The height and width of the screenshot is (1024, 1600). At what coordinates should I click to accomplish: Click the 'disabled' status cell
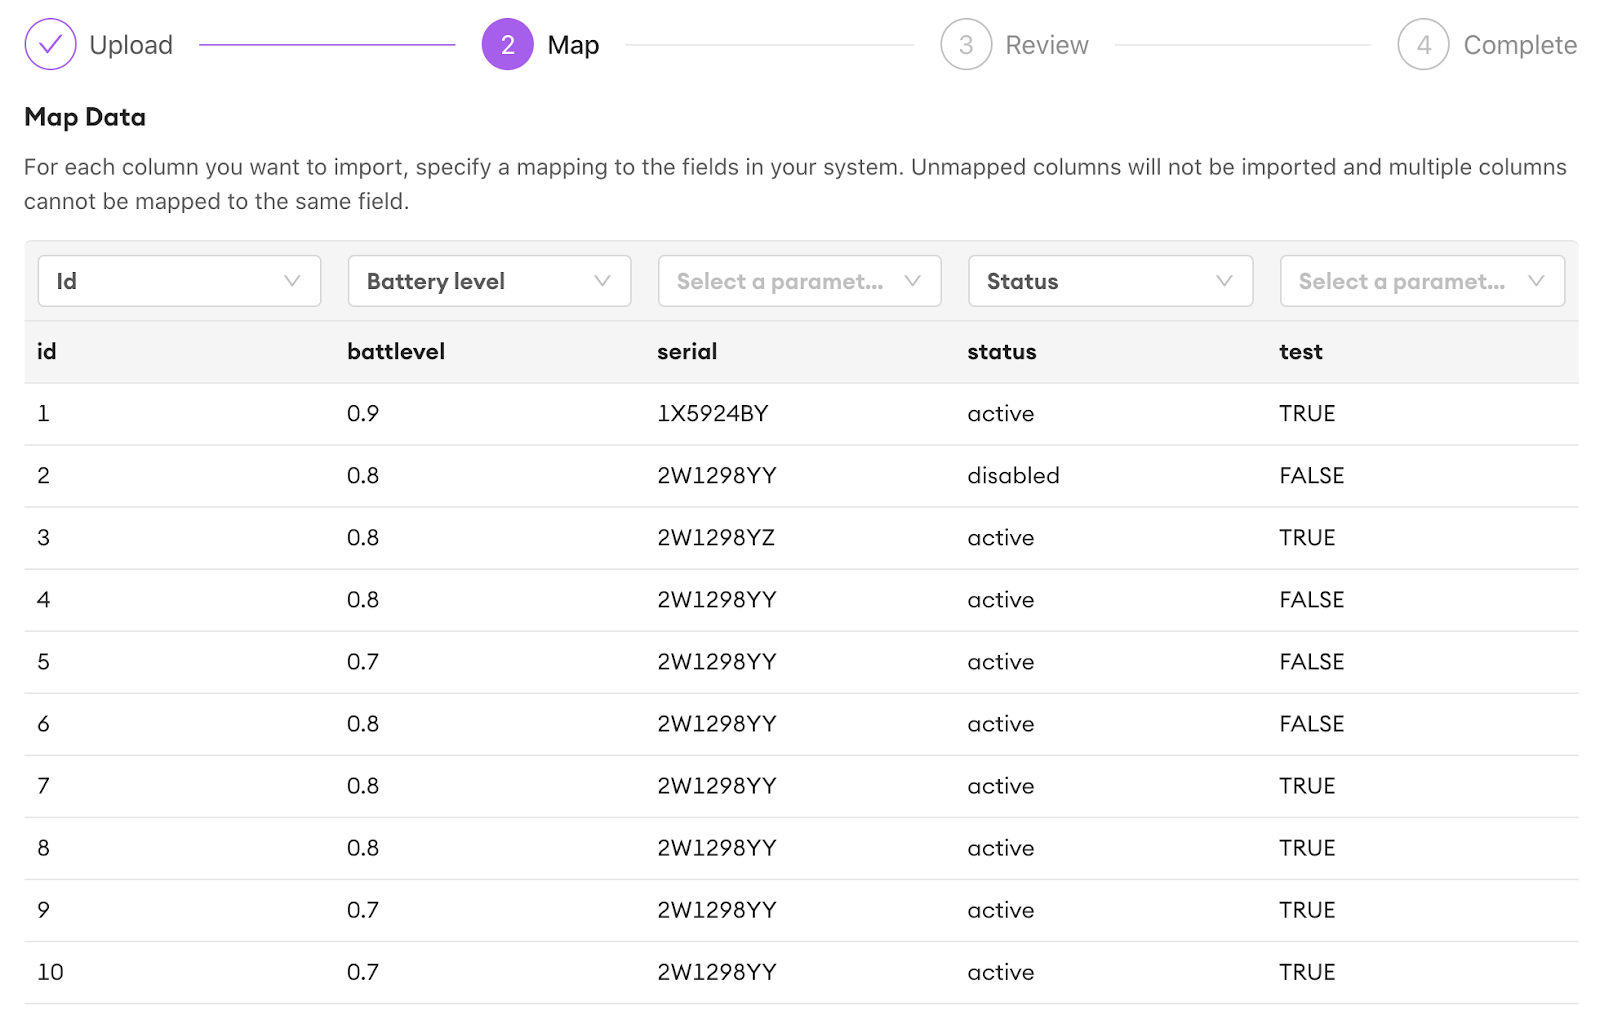[x=1013, y=476]
